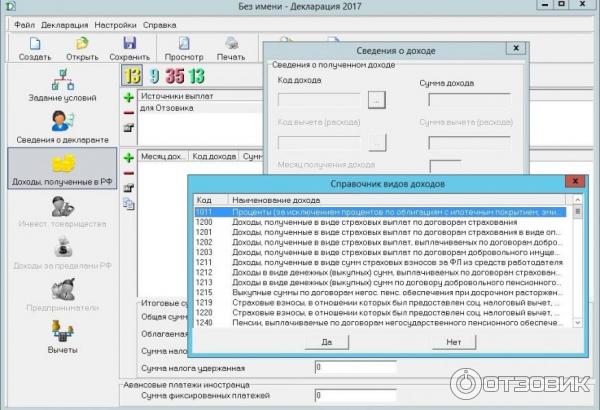Screen dimensions: 600x410
Task: Add a payment source with the green plus
Action: coord(128,98)
